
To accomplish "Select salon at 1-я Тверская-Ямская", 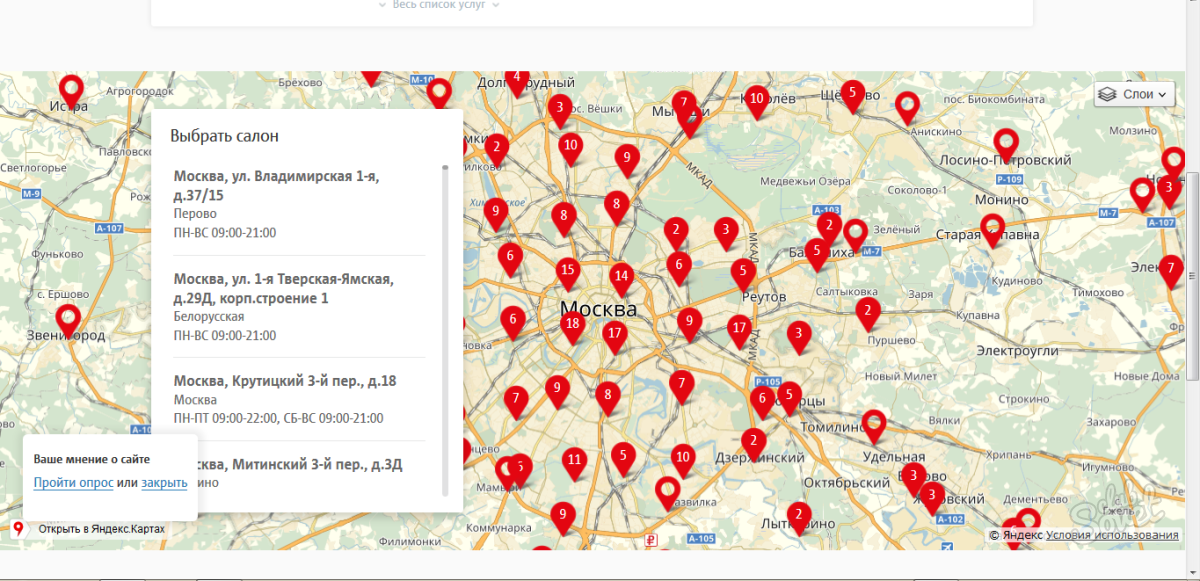I will pyautogui.click(x=284, y=288).
